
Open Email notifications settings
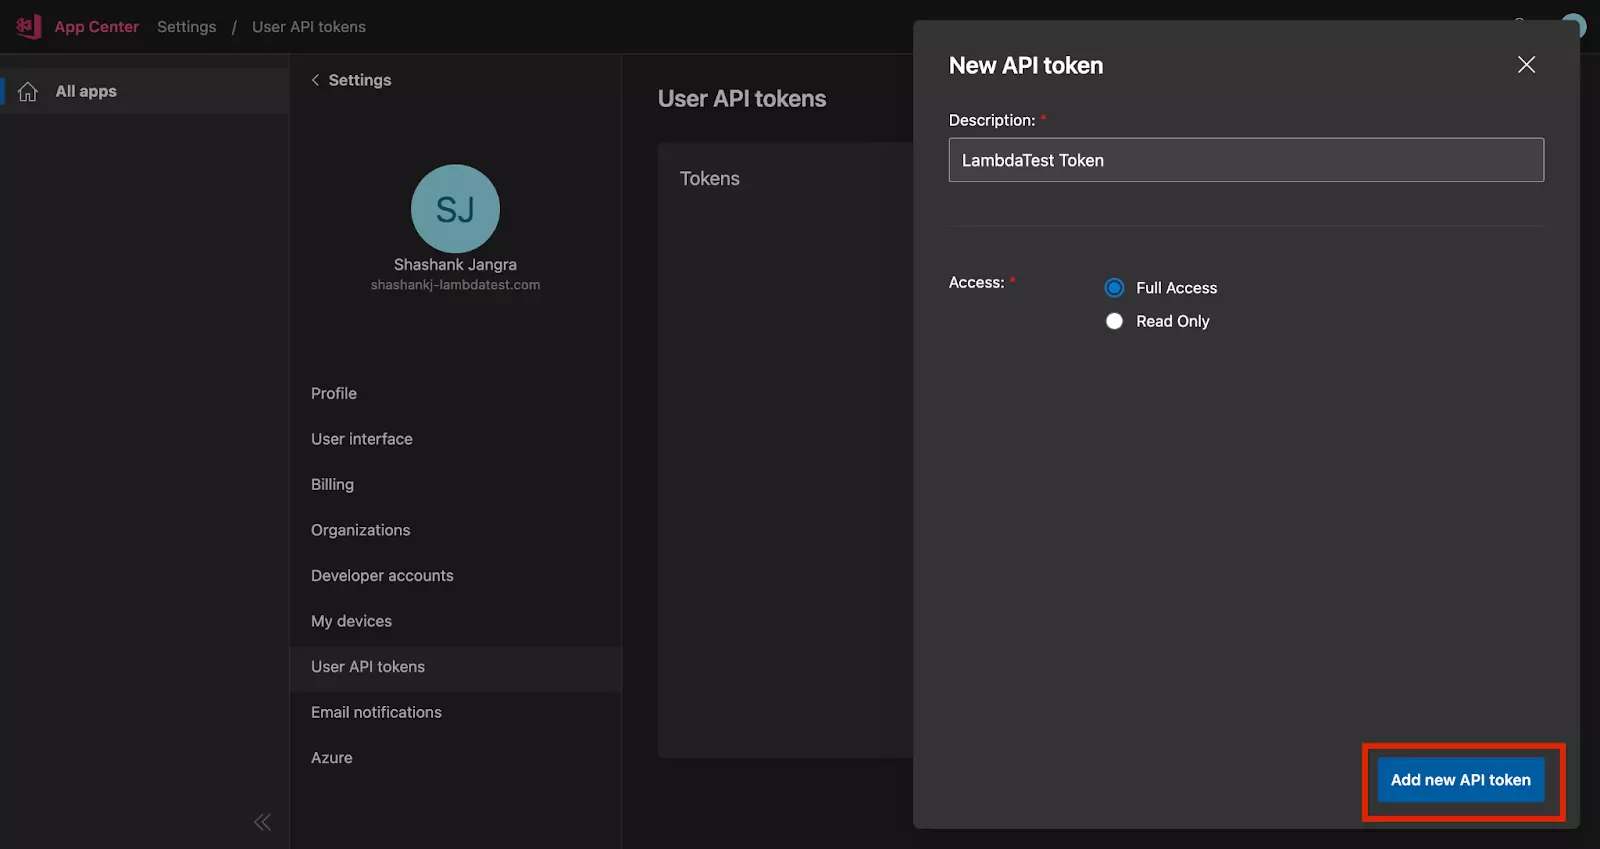coord(376,712)
